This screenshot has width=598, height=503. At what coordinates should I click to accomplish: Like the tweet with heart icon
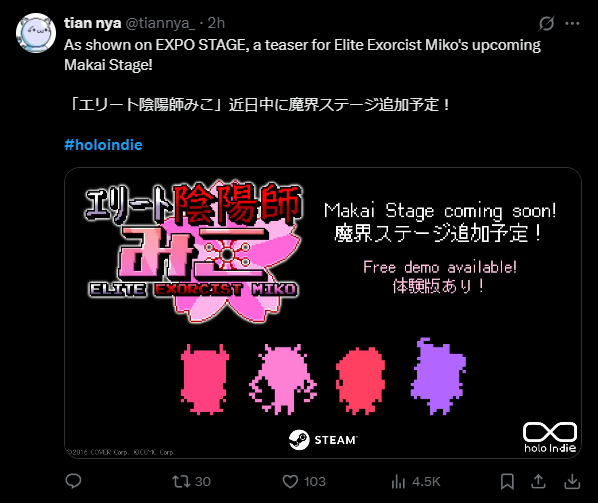290,481
